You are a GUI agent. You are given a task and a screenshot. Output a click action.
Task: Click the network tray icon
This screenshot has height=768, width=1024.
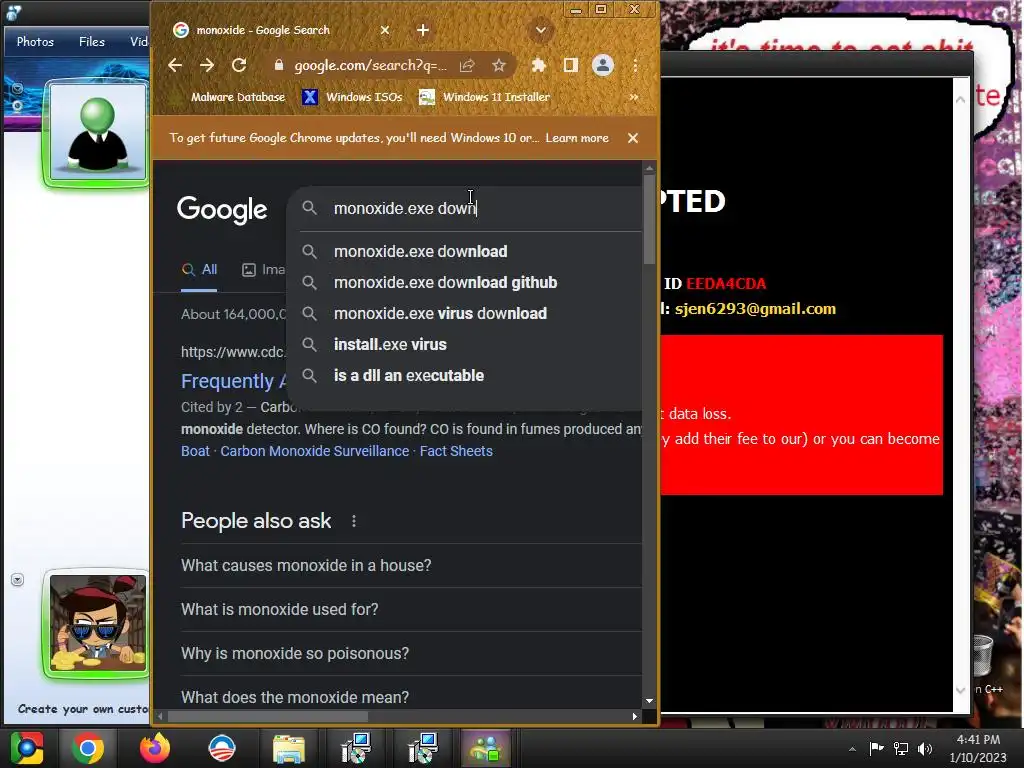click(x=901, y=748)
